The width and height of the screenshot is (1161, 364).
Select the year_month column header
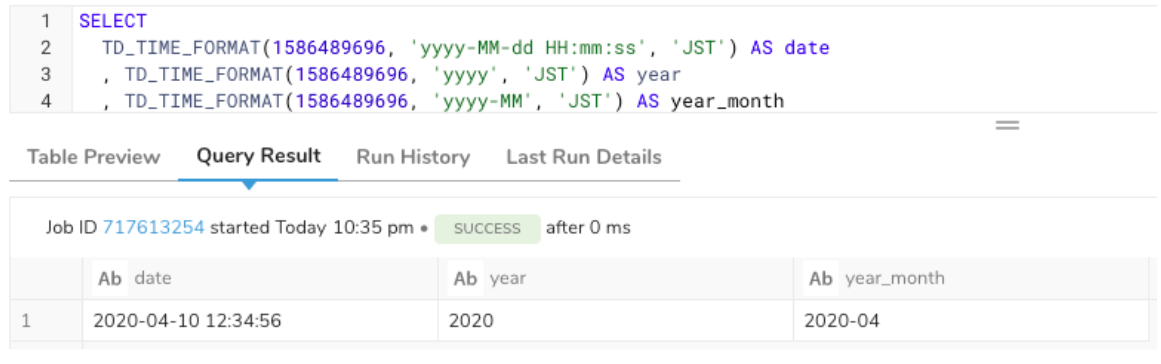(x=971, y=279)
